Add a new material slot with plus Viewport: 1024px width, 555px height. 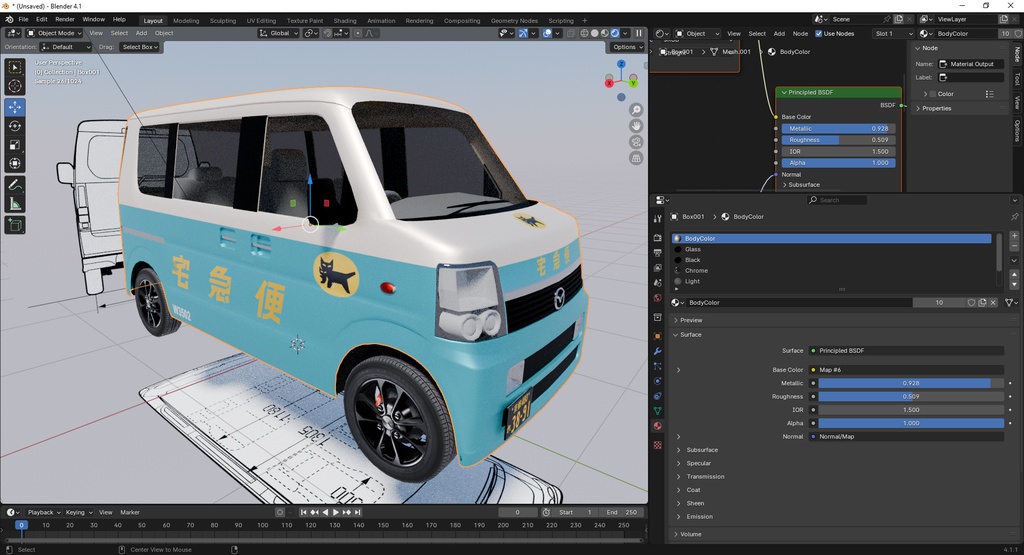pyautogui.click(x=1014, y=237)
